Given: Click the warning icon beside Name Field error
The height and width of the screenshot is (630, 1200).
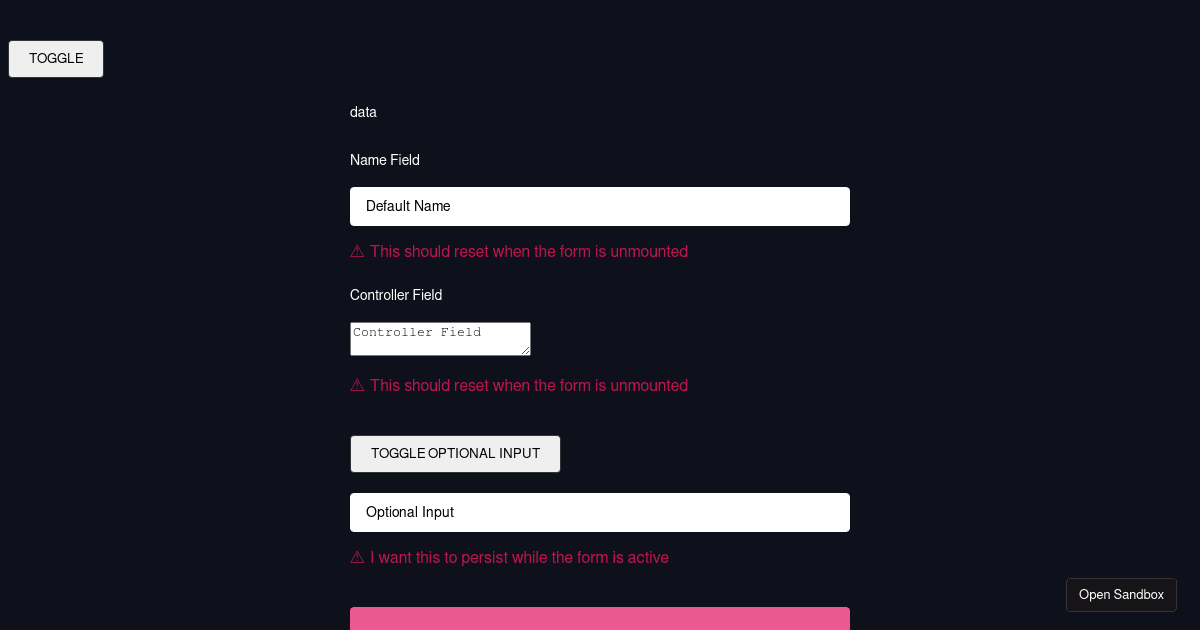Looking at the screenshot, I should 357,251.
